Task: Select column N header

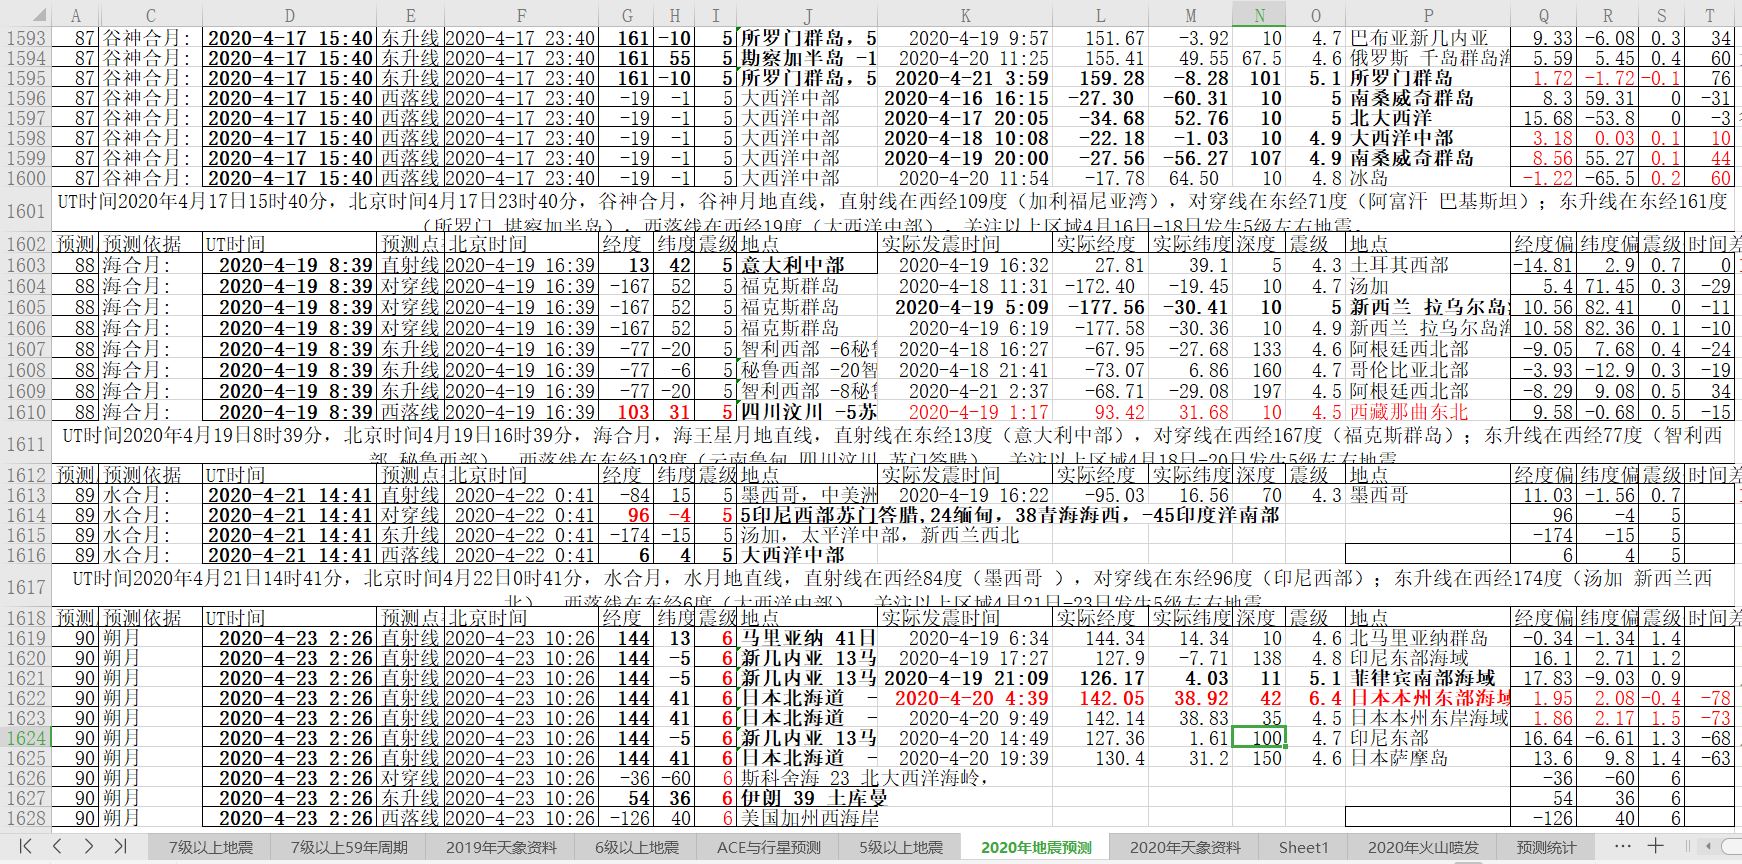Action: click(x=1259, y=16)
